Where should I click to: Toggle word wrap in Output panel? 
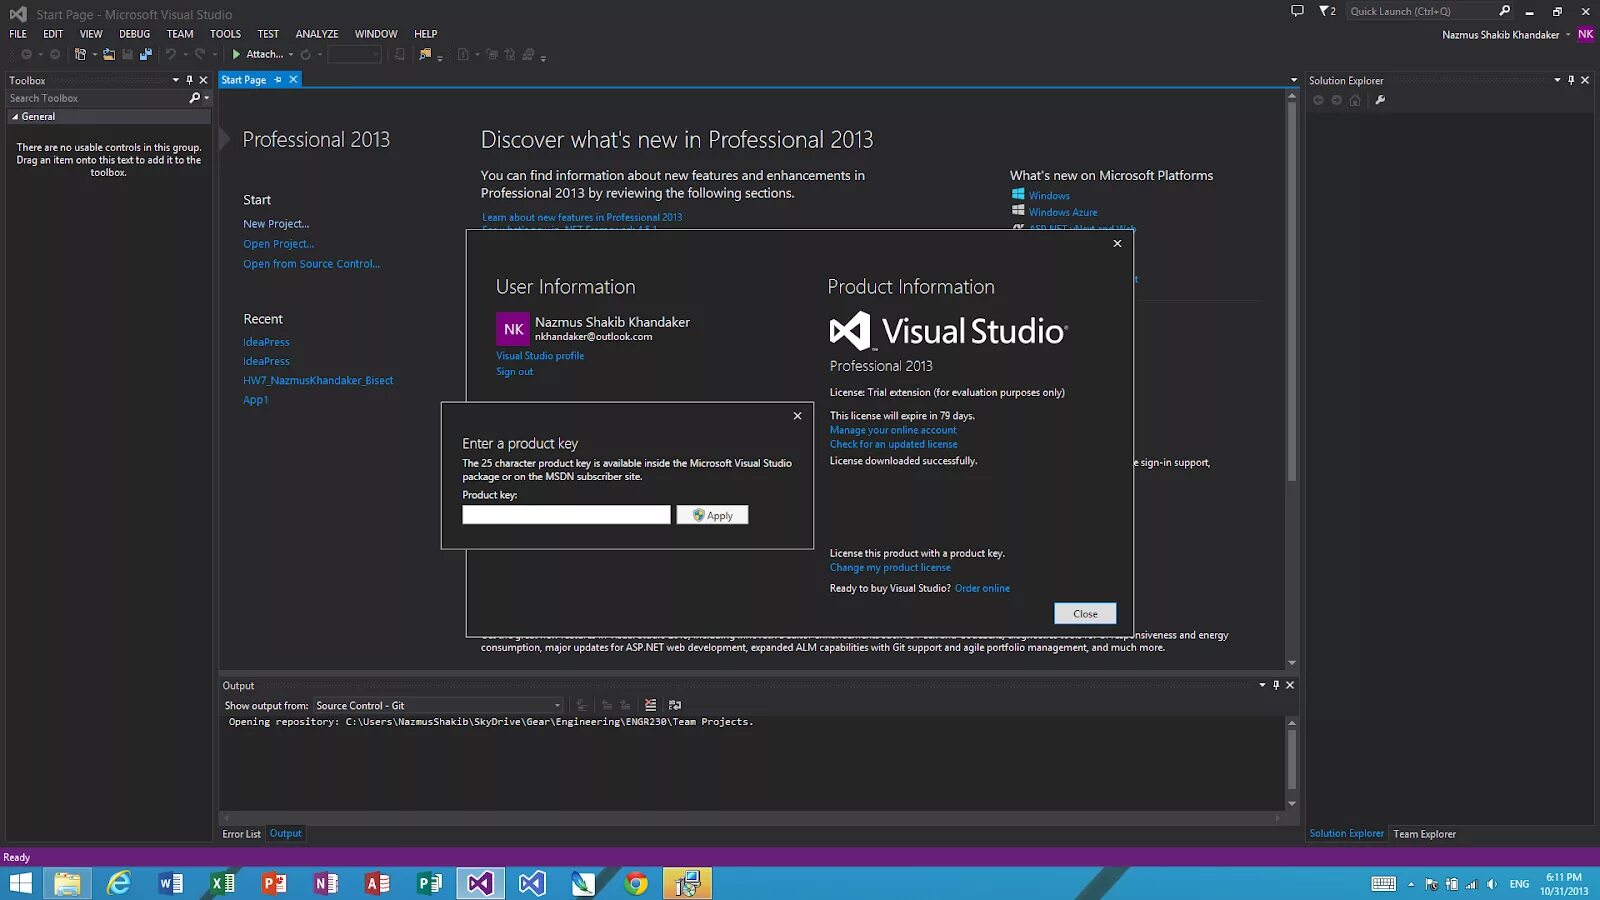[x=675, y=705]
